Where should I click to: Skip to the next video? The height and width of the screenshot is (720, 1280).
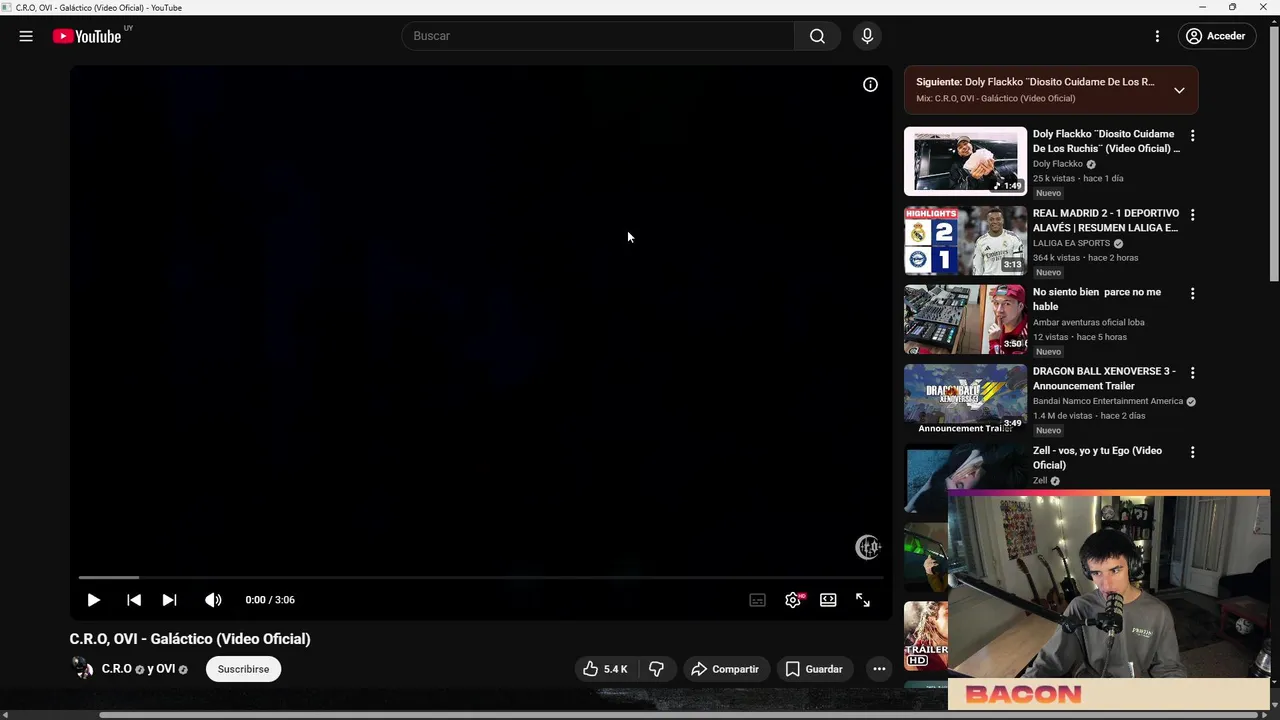(169, 600)
